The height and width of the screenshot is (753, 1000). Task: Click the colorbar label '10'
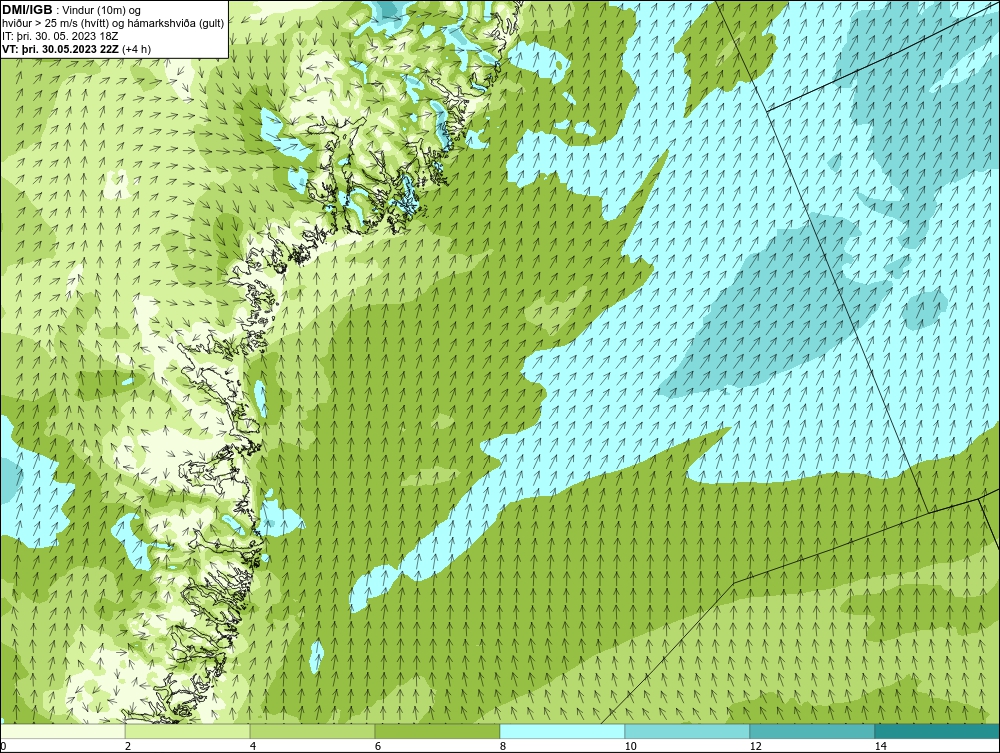coord(630,746)
